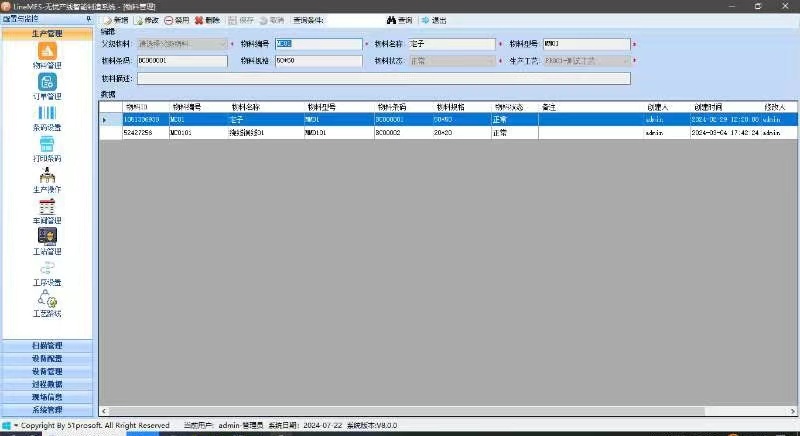Click the horizontal scrollbar left arrow
This screenshot has height=436, width=800.
click(x=104, y=411)
